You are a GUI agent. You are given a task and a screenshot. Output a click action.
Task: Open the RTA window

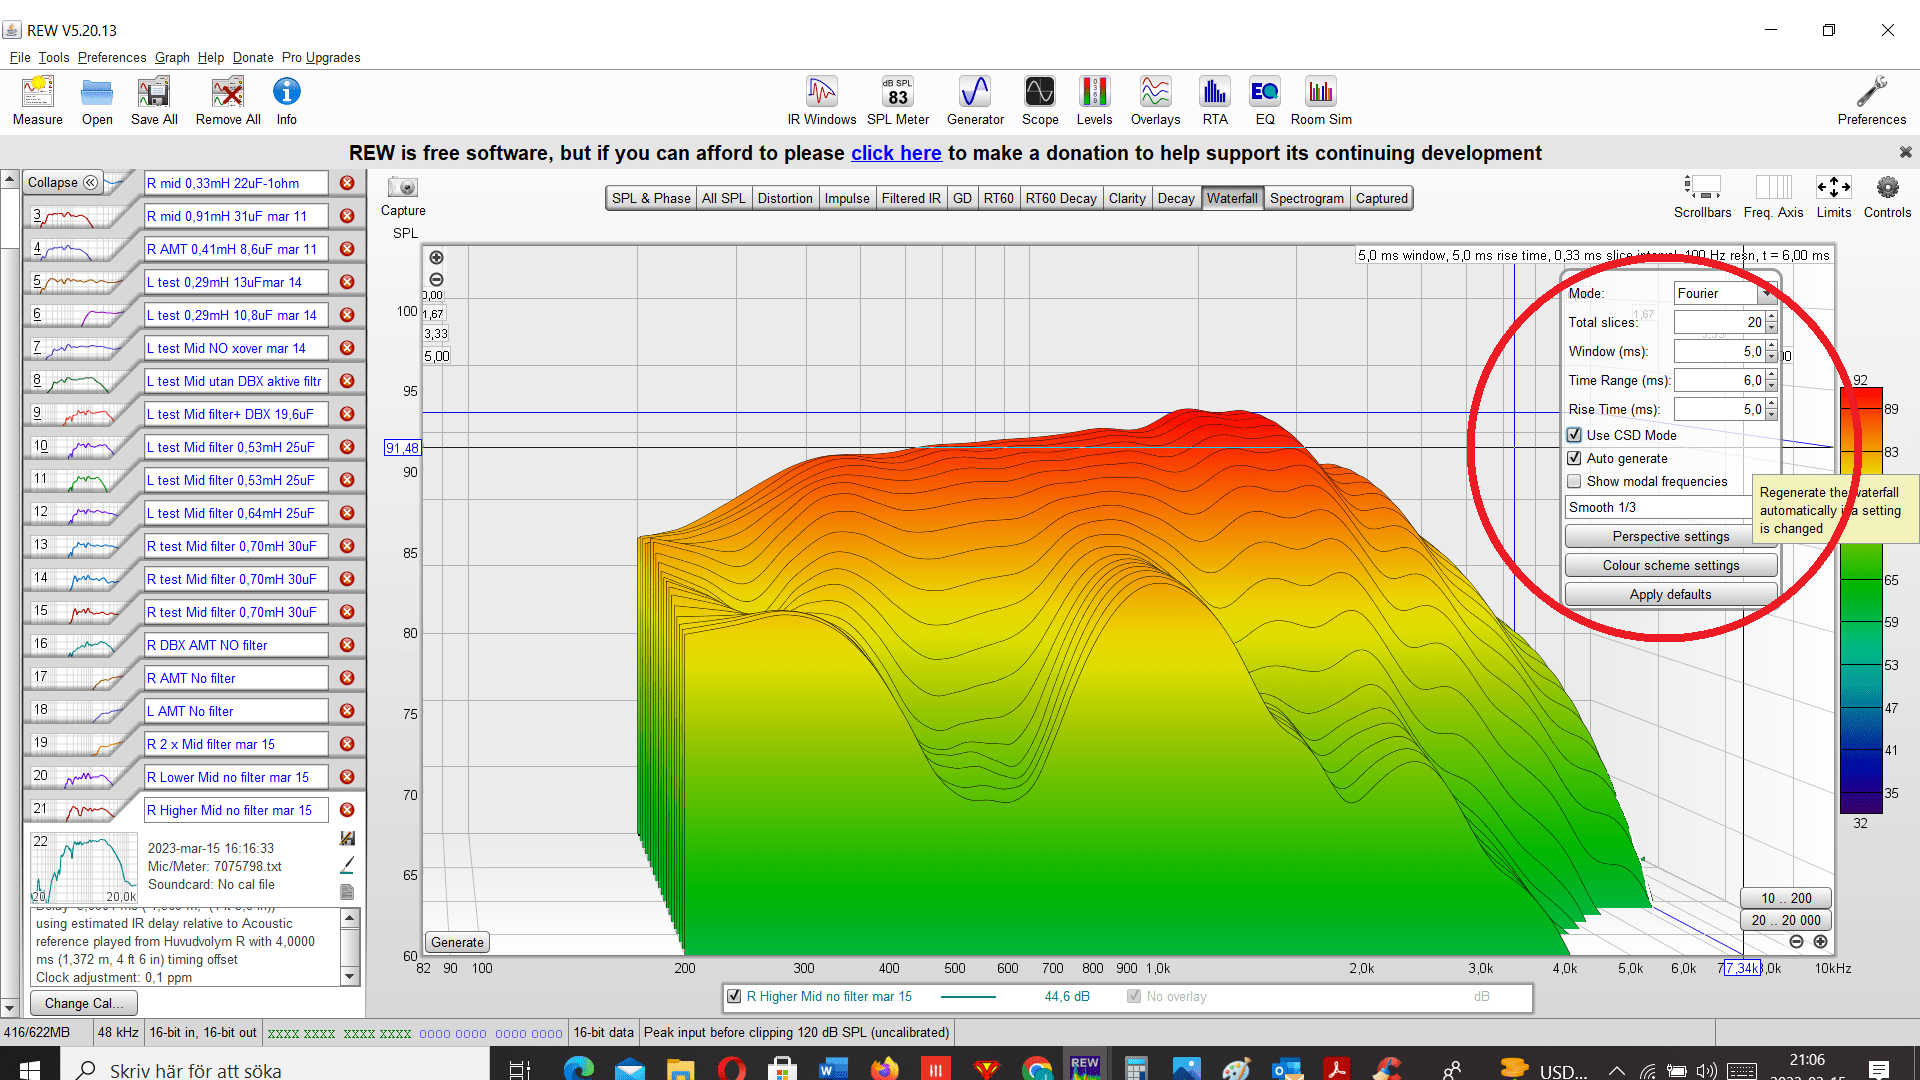[x=1215, y=101]
